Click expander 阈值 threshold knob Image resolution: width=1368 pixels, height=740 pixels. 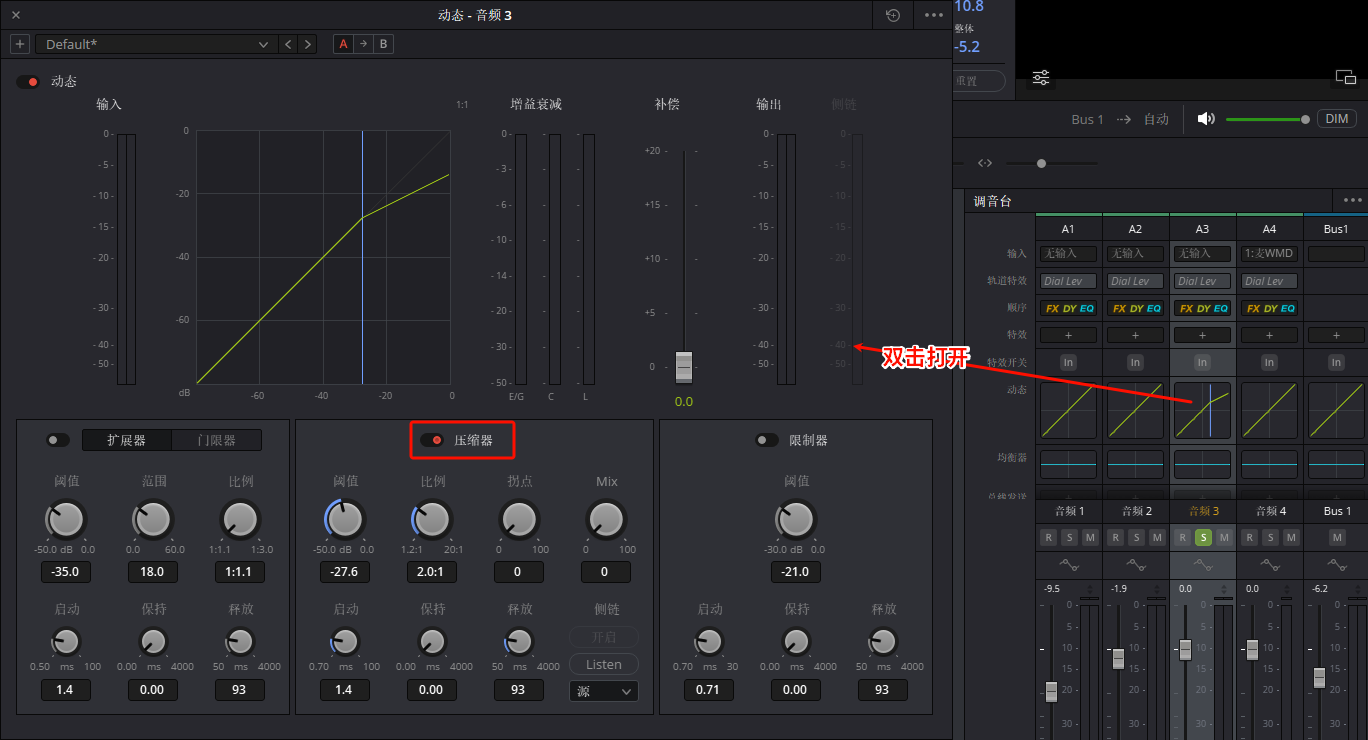pyautogui.click(x=66, y=520)
